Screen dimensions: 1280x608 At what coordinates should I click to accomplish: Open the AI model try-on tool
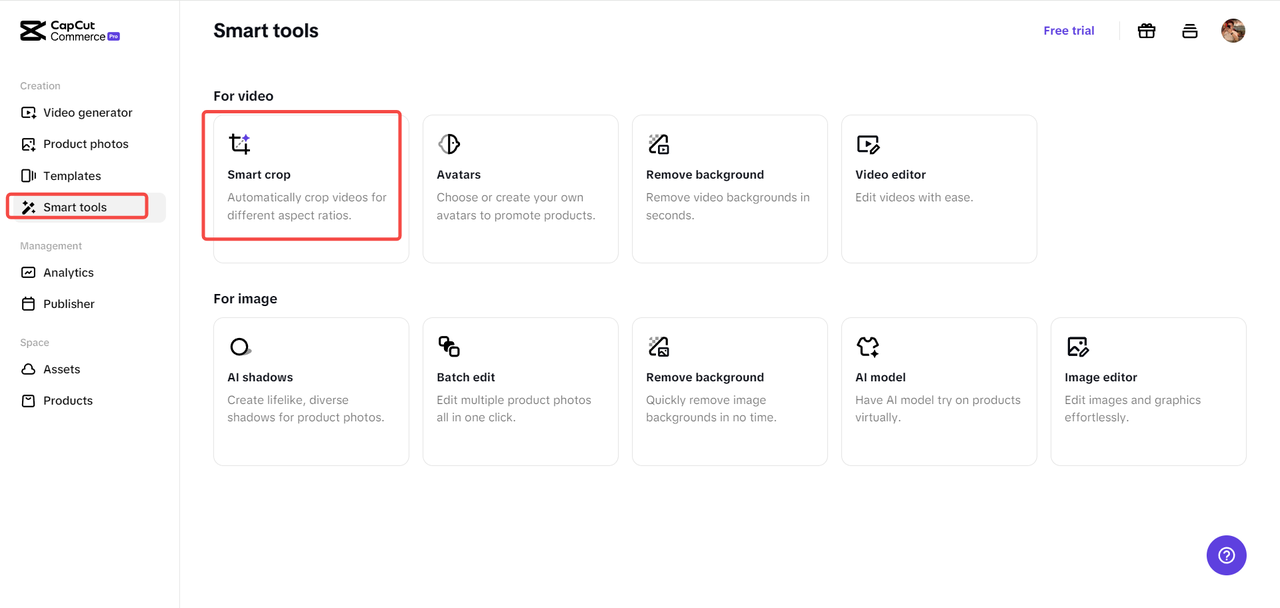(x=938, y=390)
